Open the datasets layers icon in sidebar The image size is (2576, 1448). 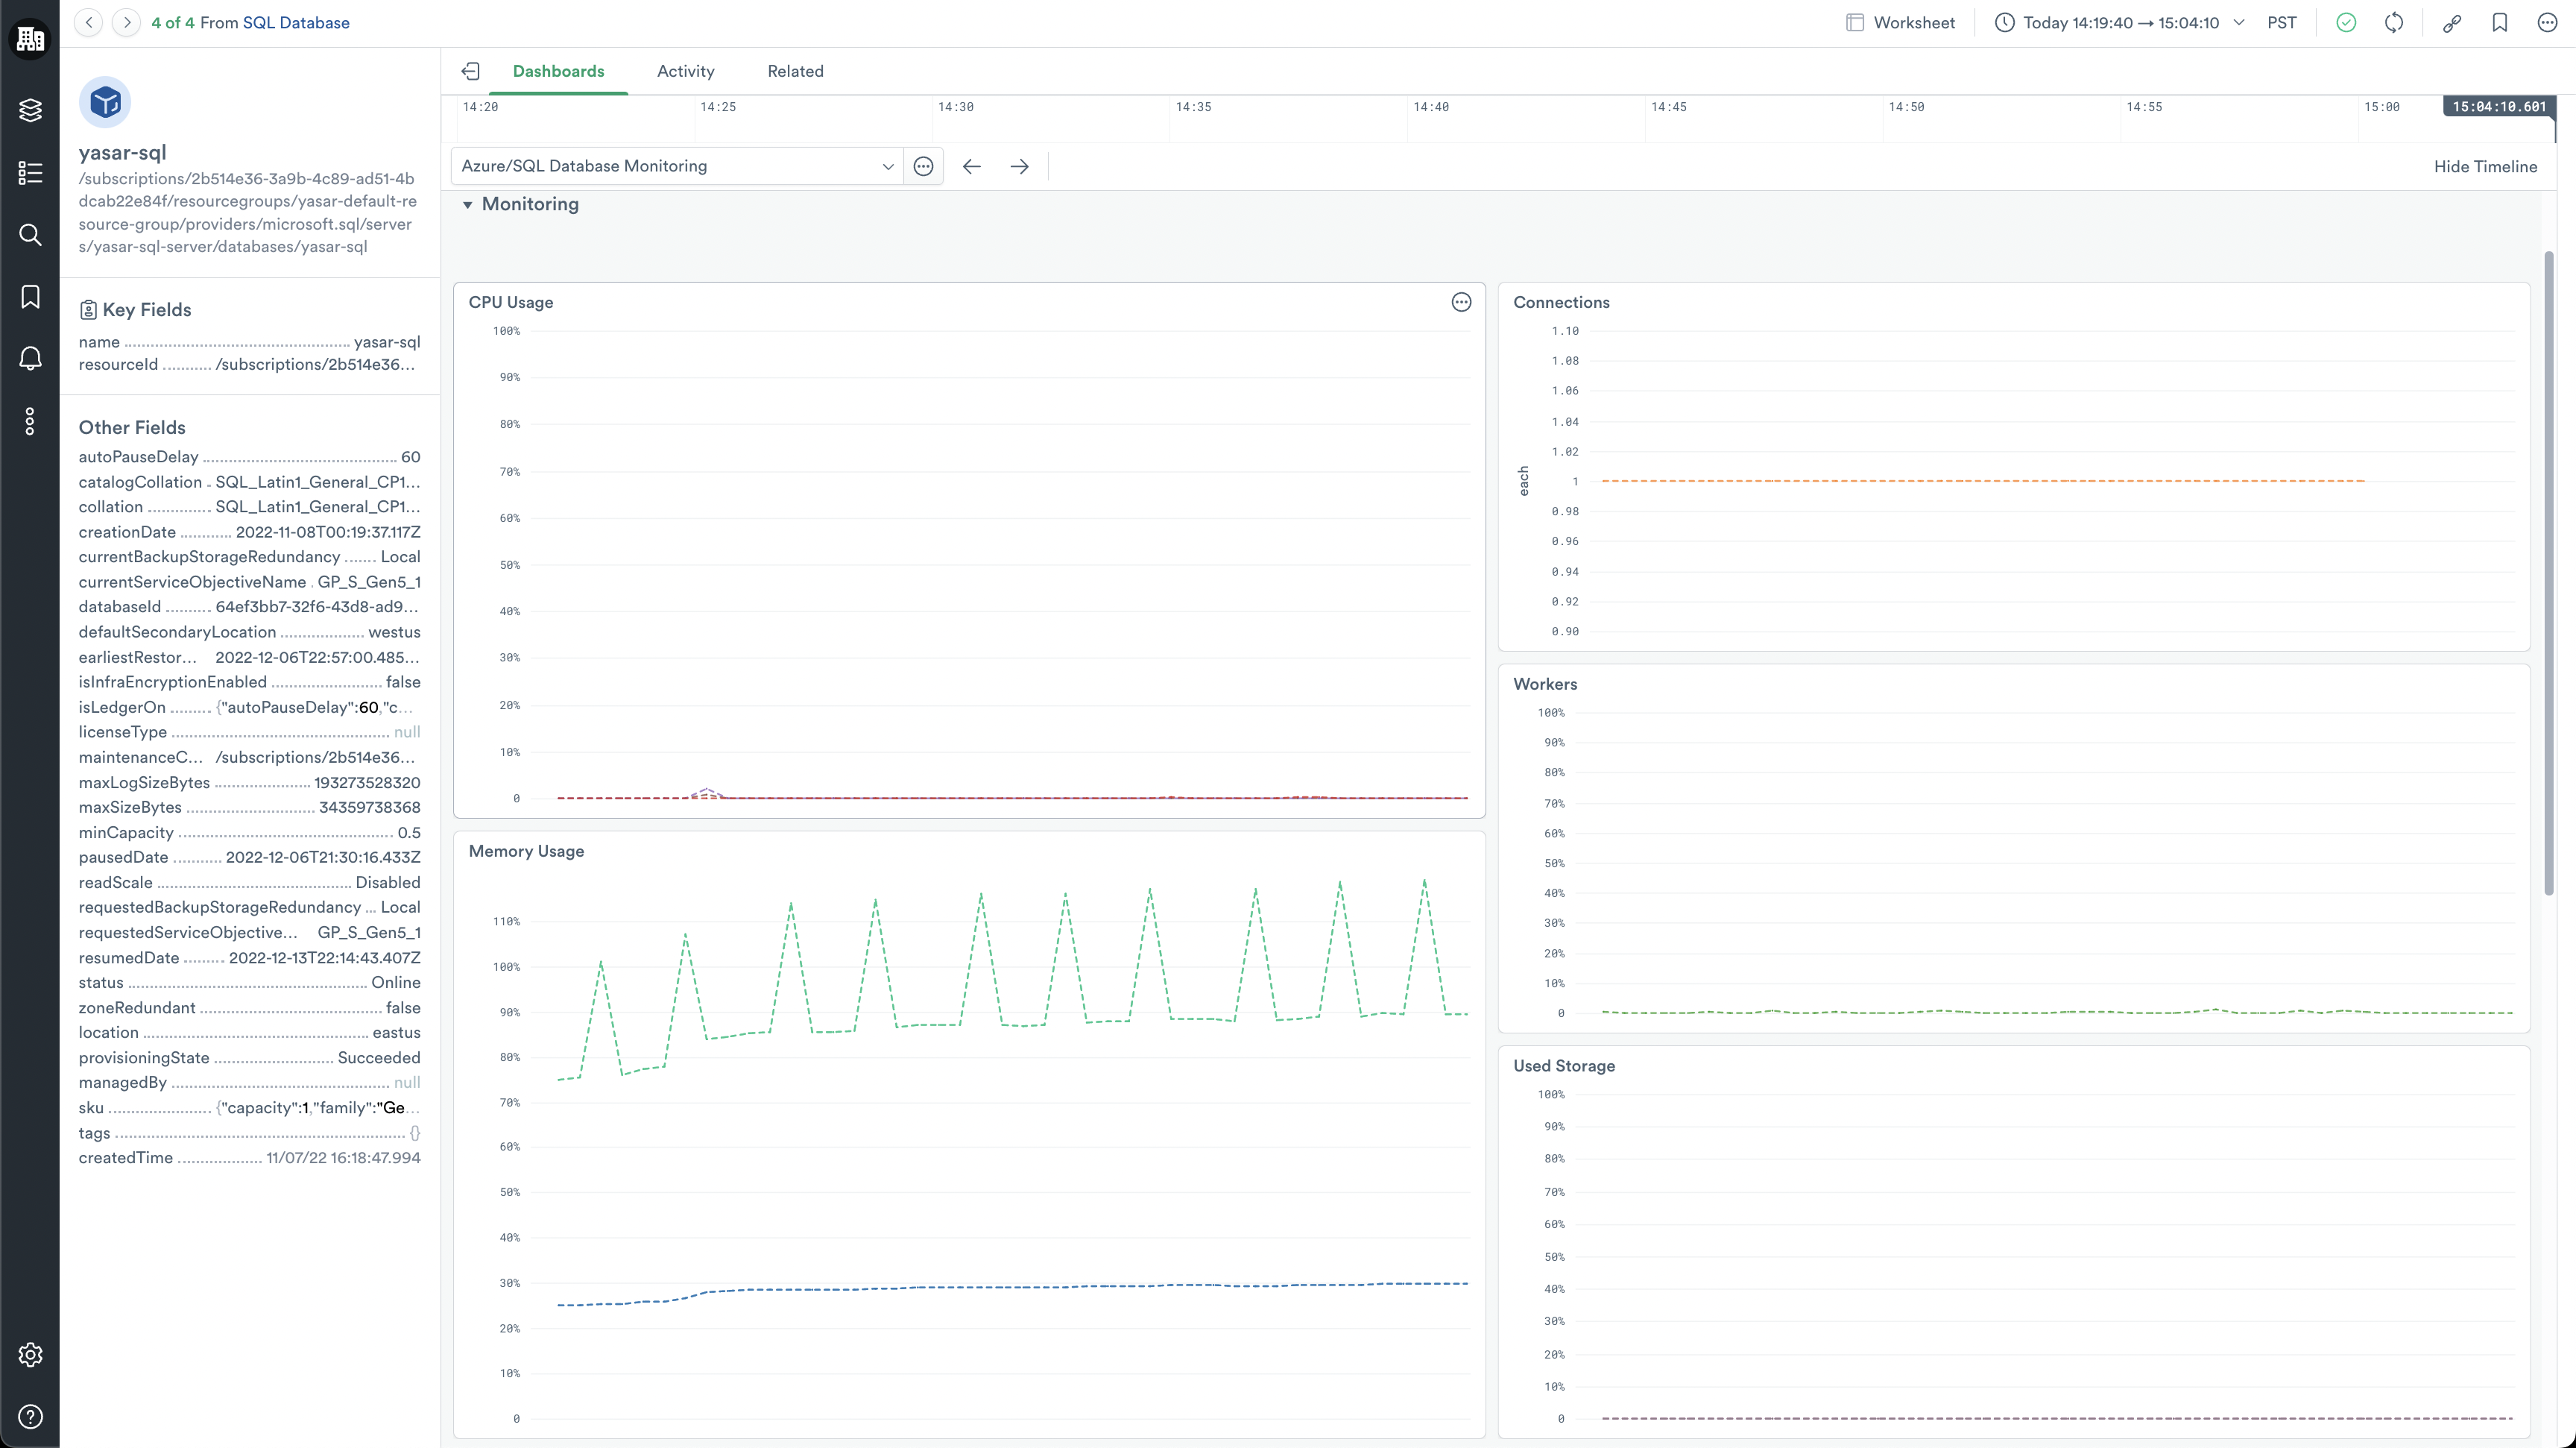30,110
